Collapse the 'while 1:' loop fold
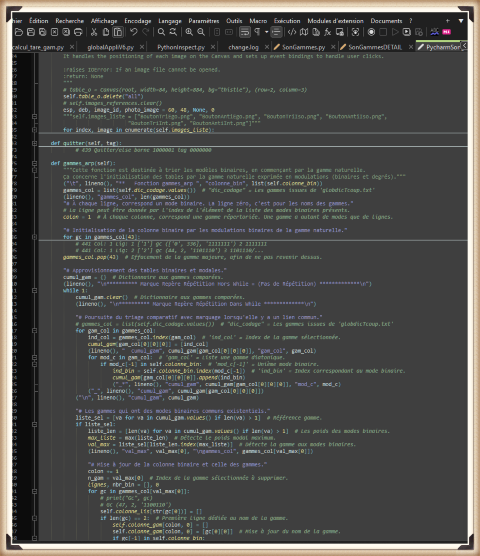 (x=34, y=290)
